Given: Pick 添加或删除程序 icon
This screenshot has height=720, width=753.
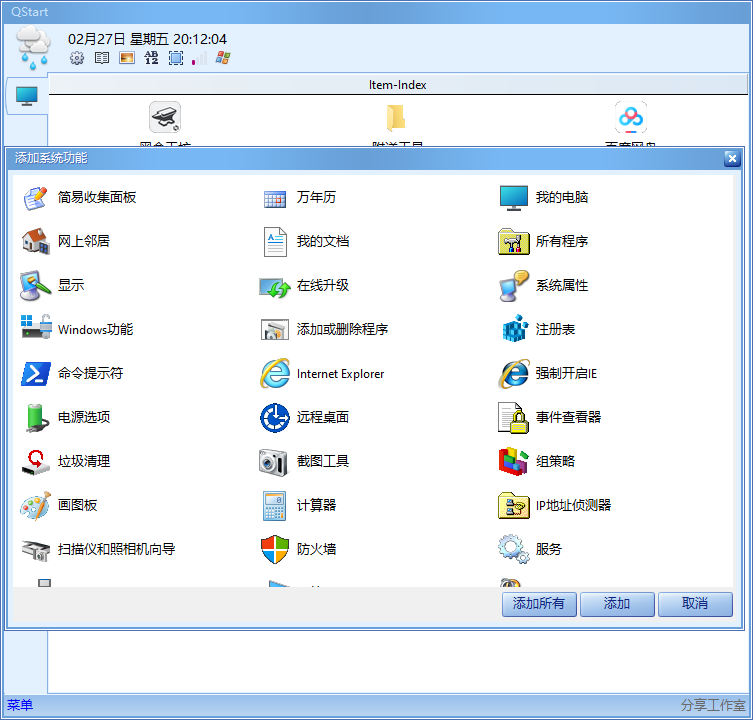Looking at the screenshot, I should pyautogui.click(x=275, y=329).
